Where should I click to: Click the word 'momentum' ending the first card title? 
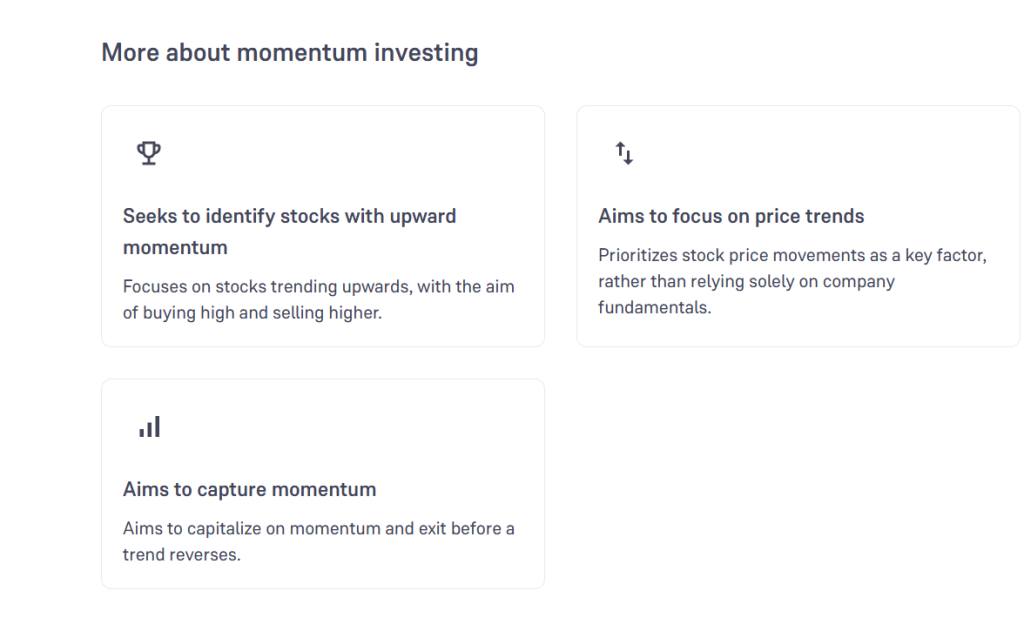click(x=175, y=247)
